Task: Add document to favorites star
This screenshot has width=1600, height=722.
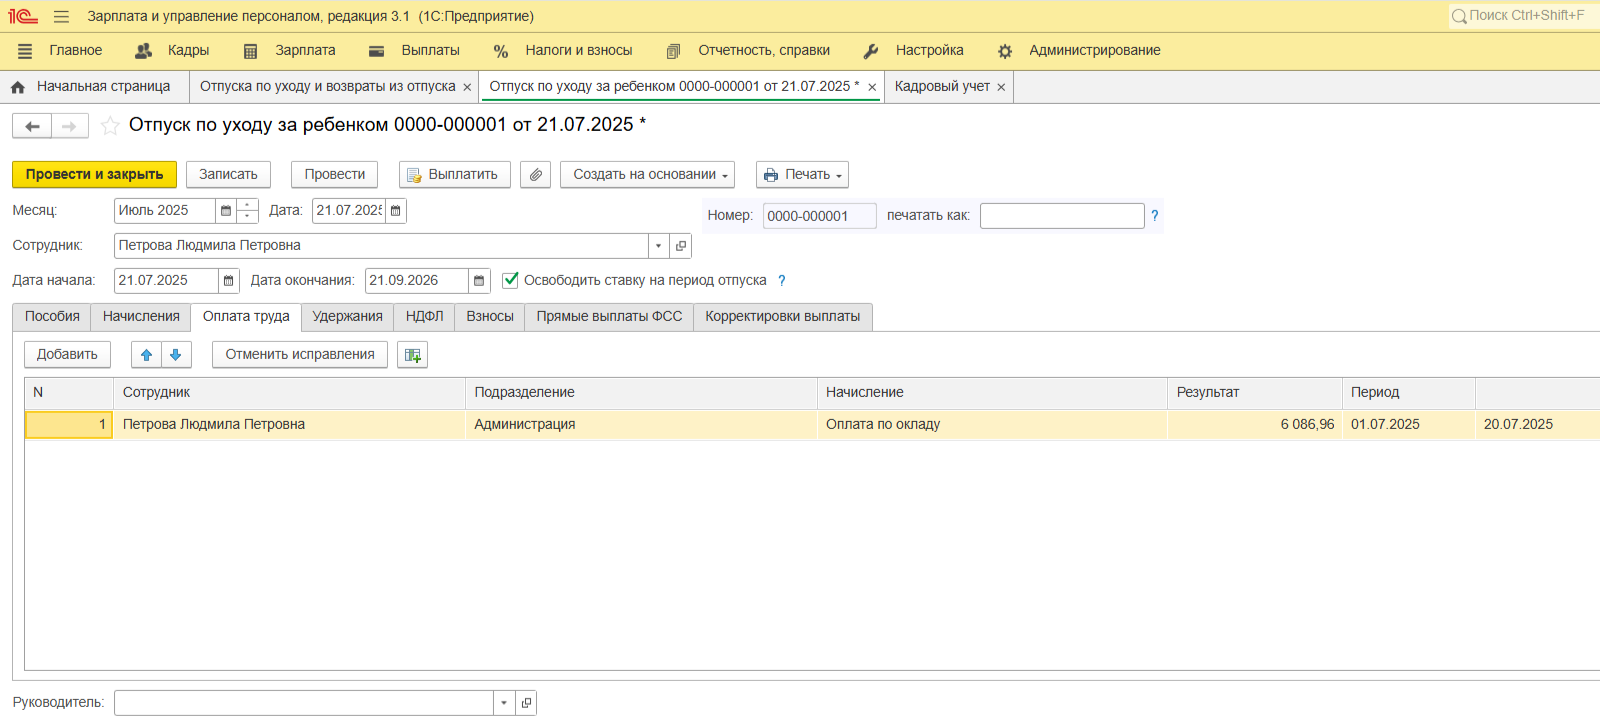Action: pos(110,126)
